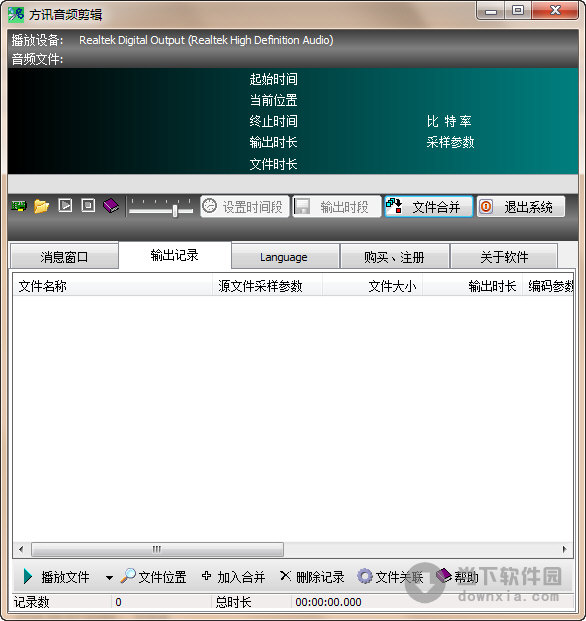Minimize the 方讯音频剪辑 window

click(x=491, y=11)
